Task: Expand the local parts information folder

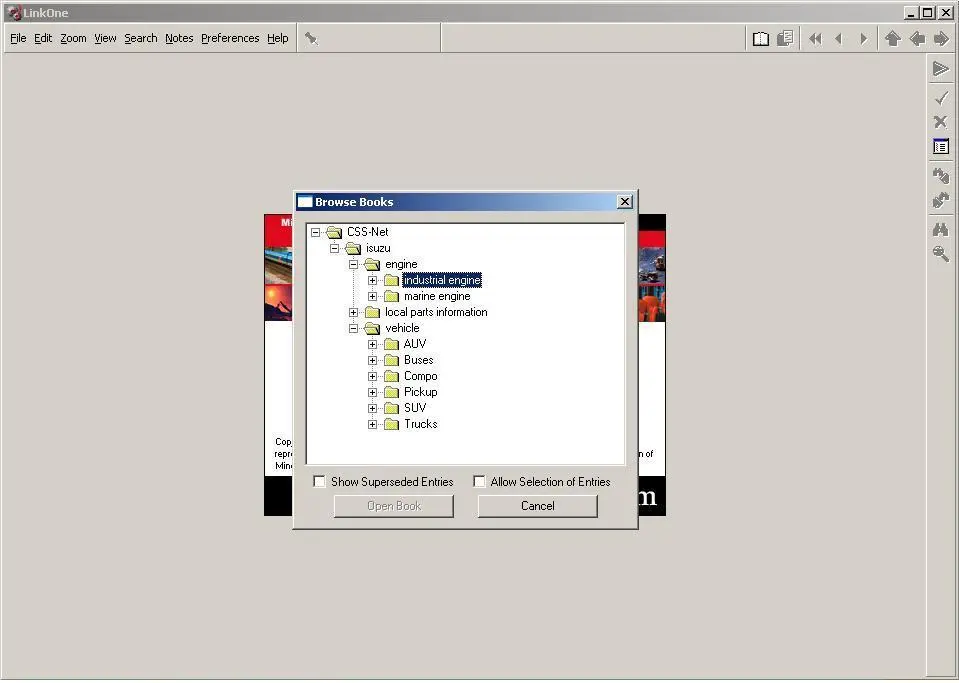Action: 354,312
